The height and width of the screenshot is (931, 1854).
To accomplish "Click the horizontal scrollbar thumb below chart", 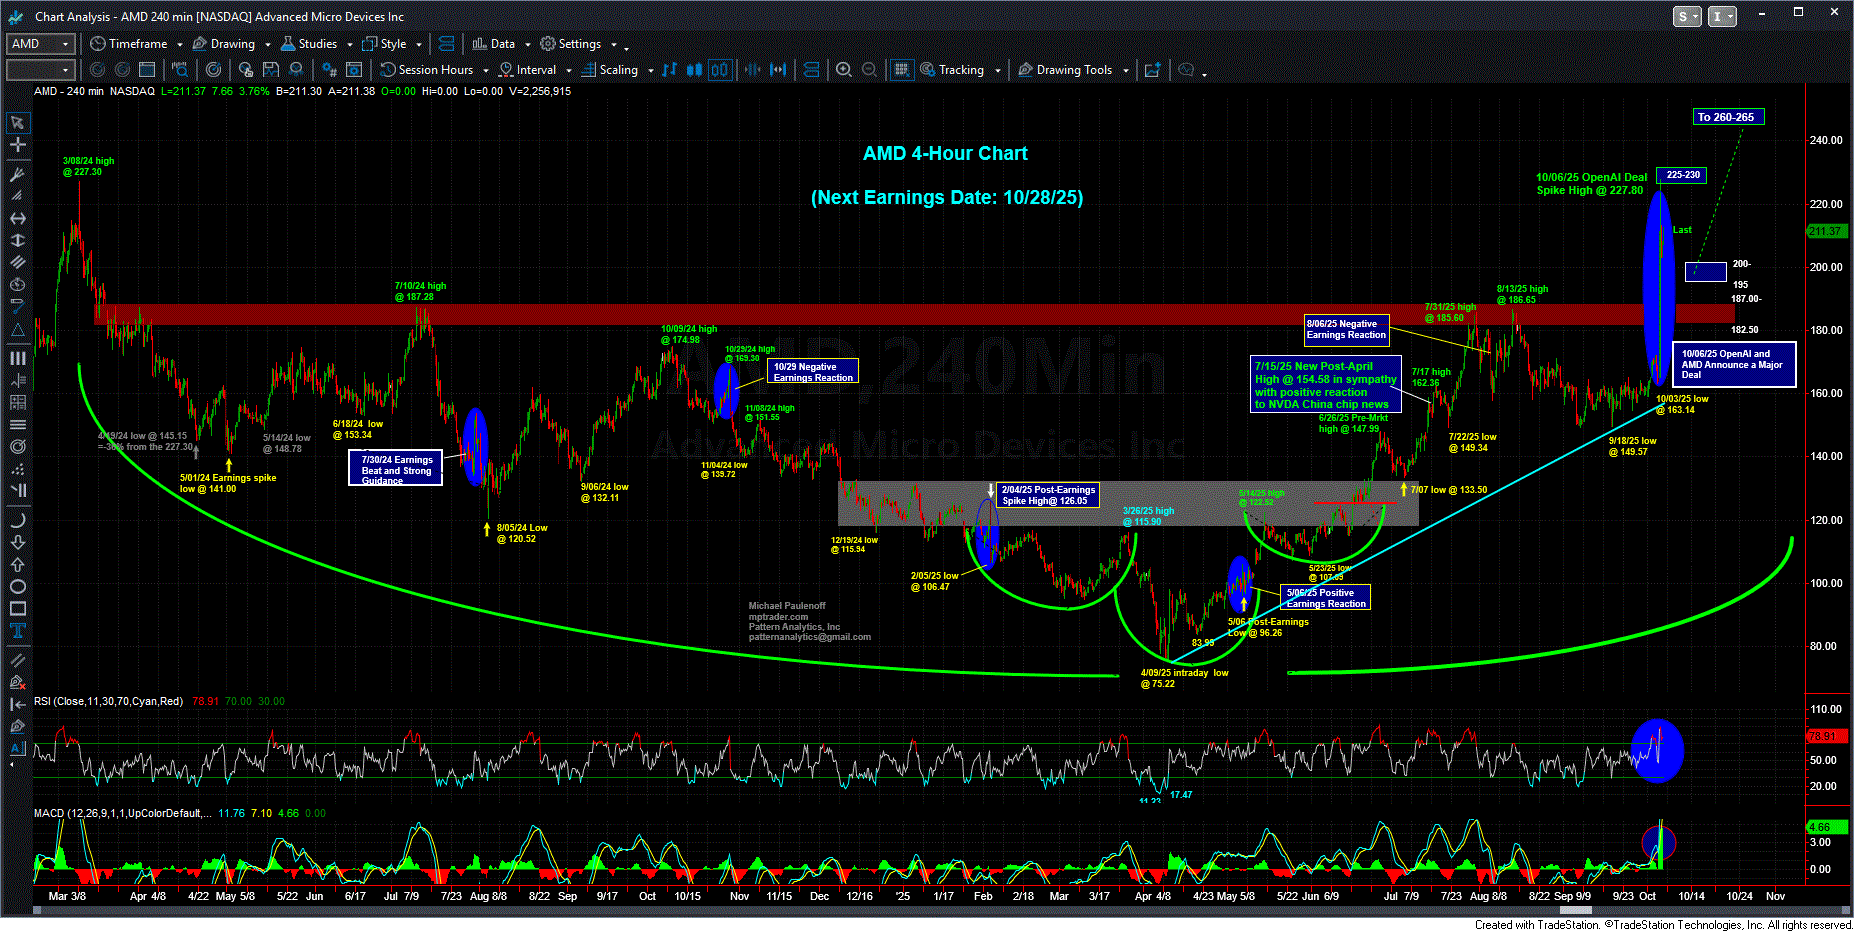I will (x=1578, y=910).
